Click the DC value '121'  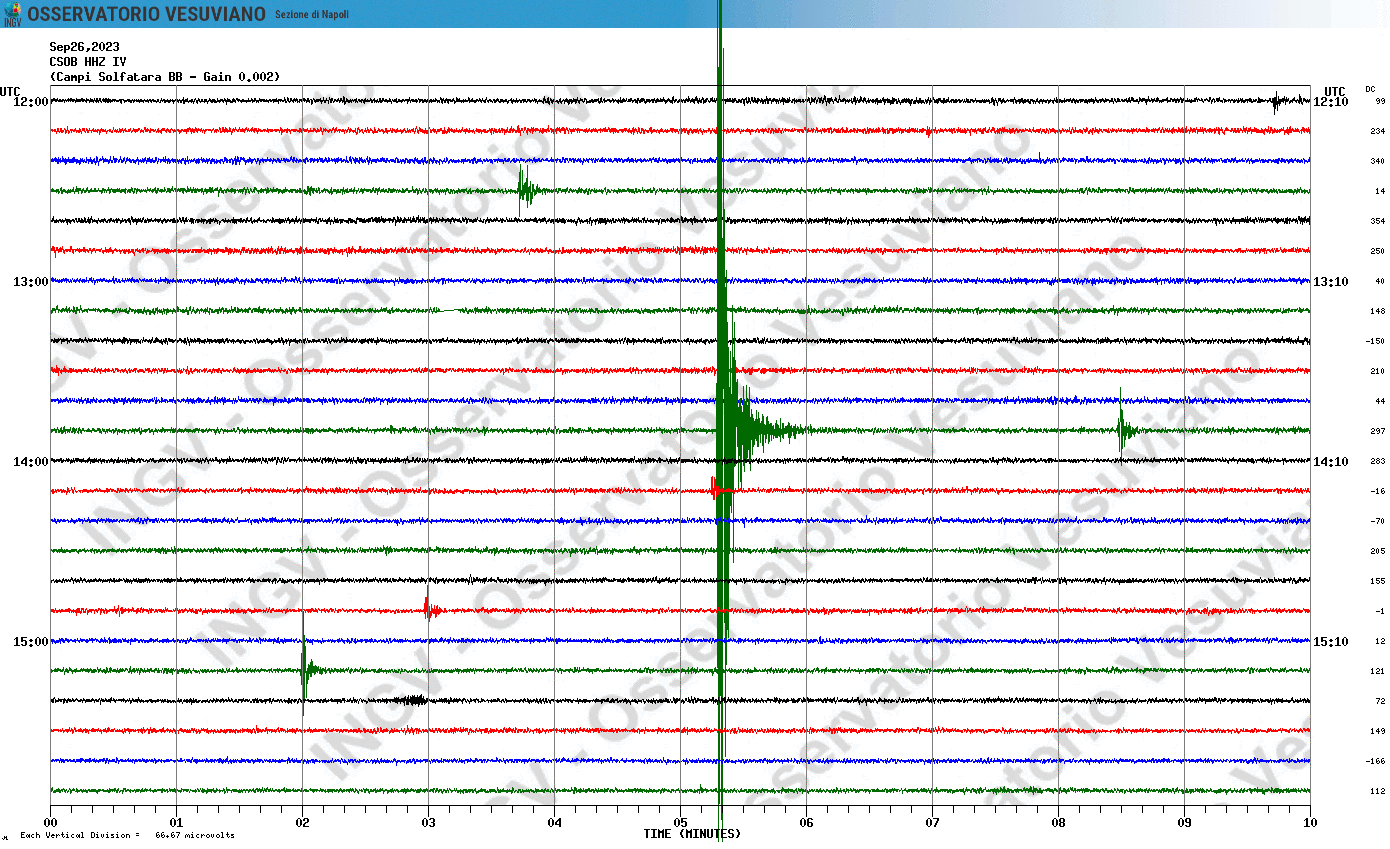1377,671
